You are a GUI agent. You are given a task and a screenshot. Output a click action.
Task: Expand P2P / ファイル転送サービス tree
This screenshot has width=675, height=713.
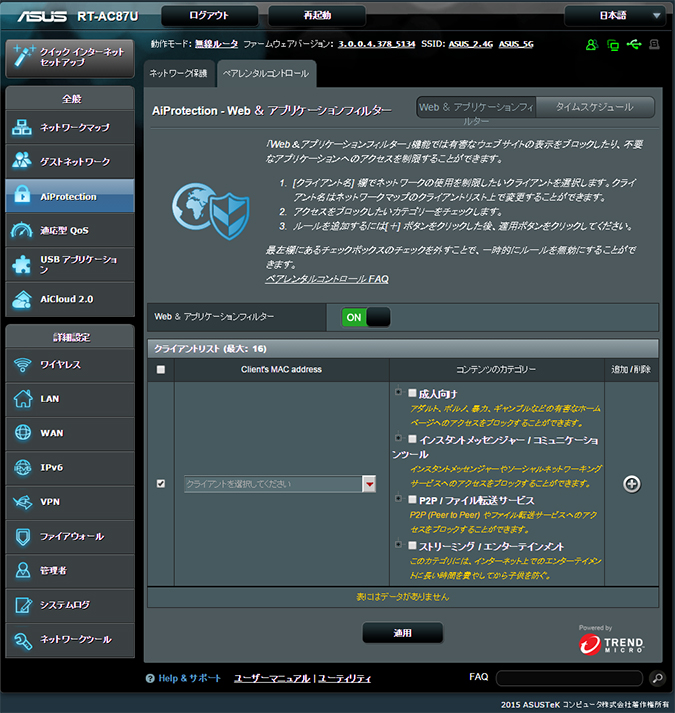(x=398, y=498)
